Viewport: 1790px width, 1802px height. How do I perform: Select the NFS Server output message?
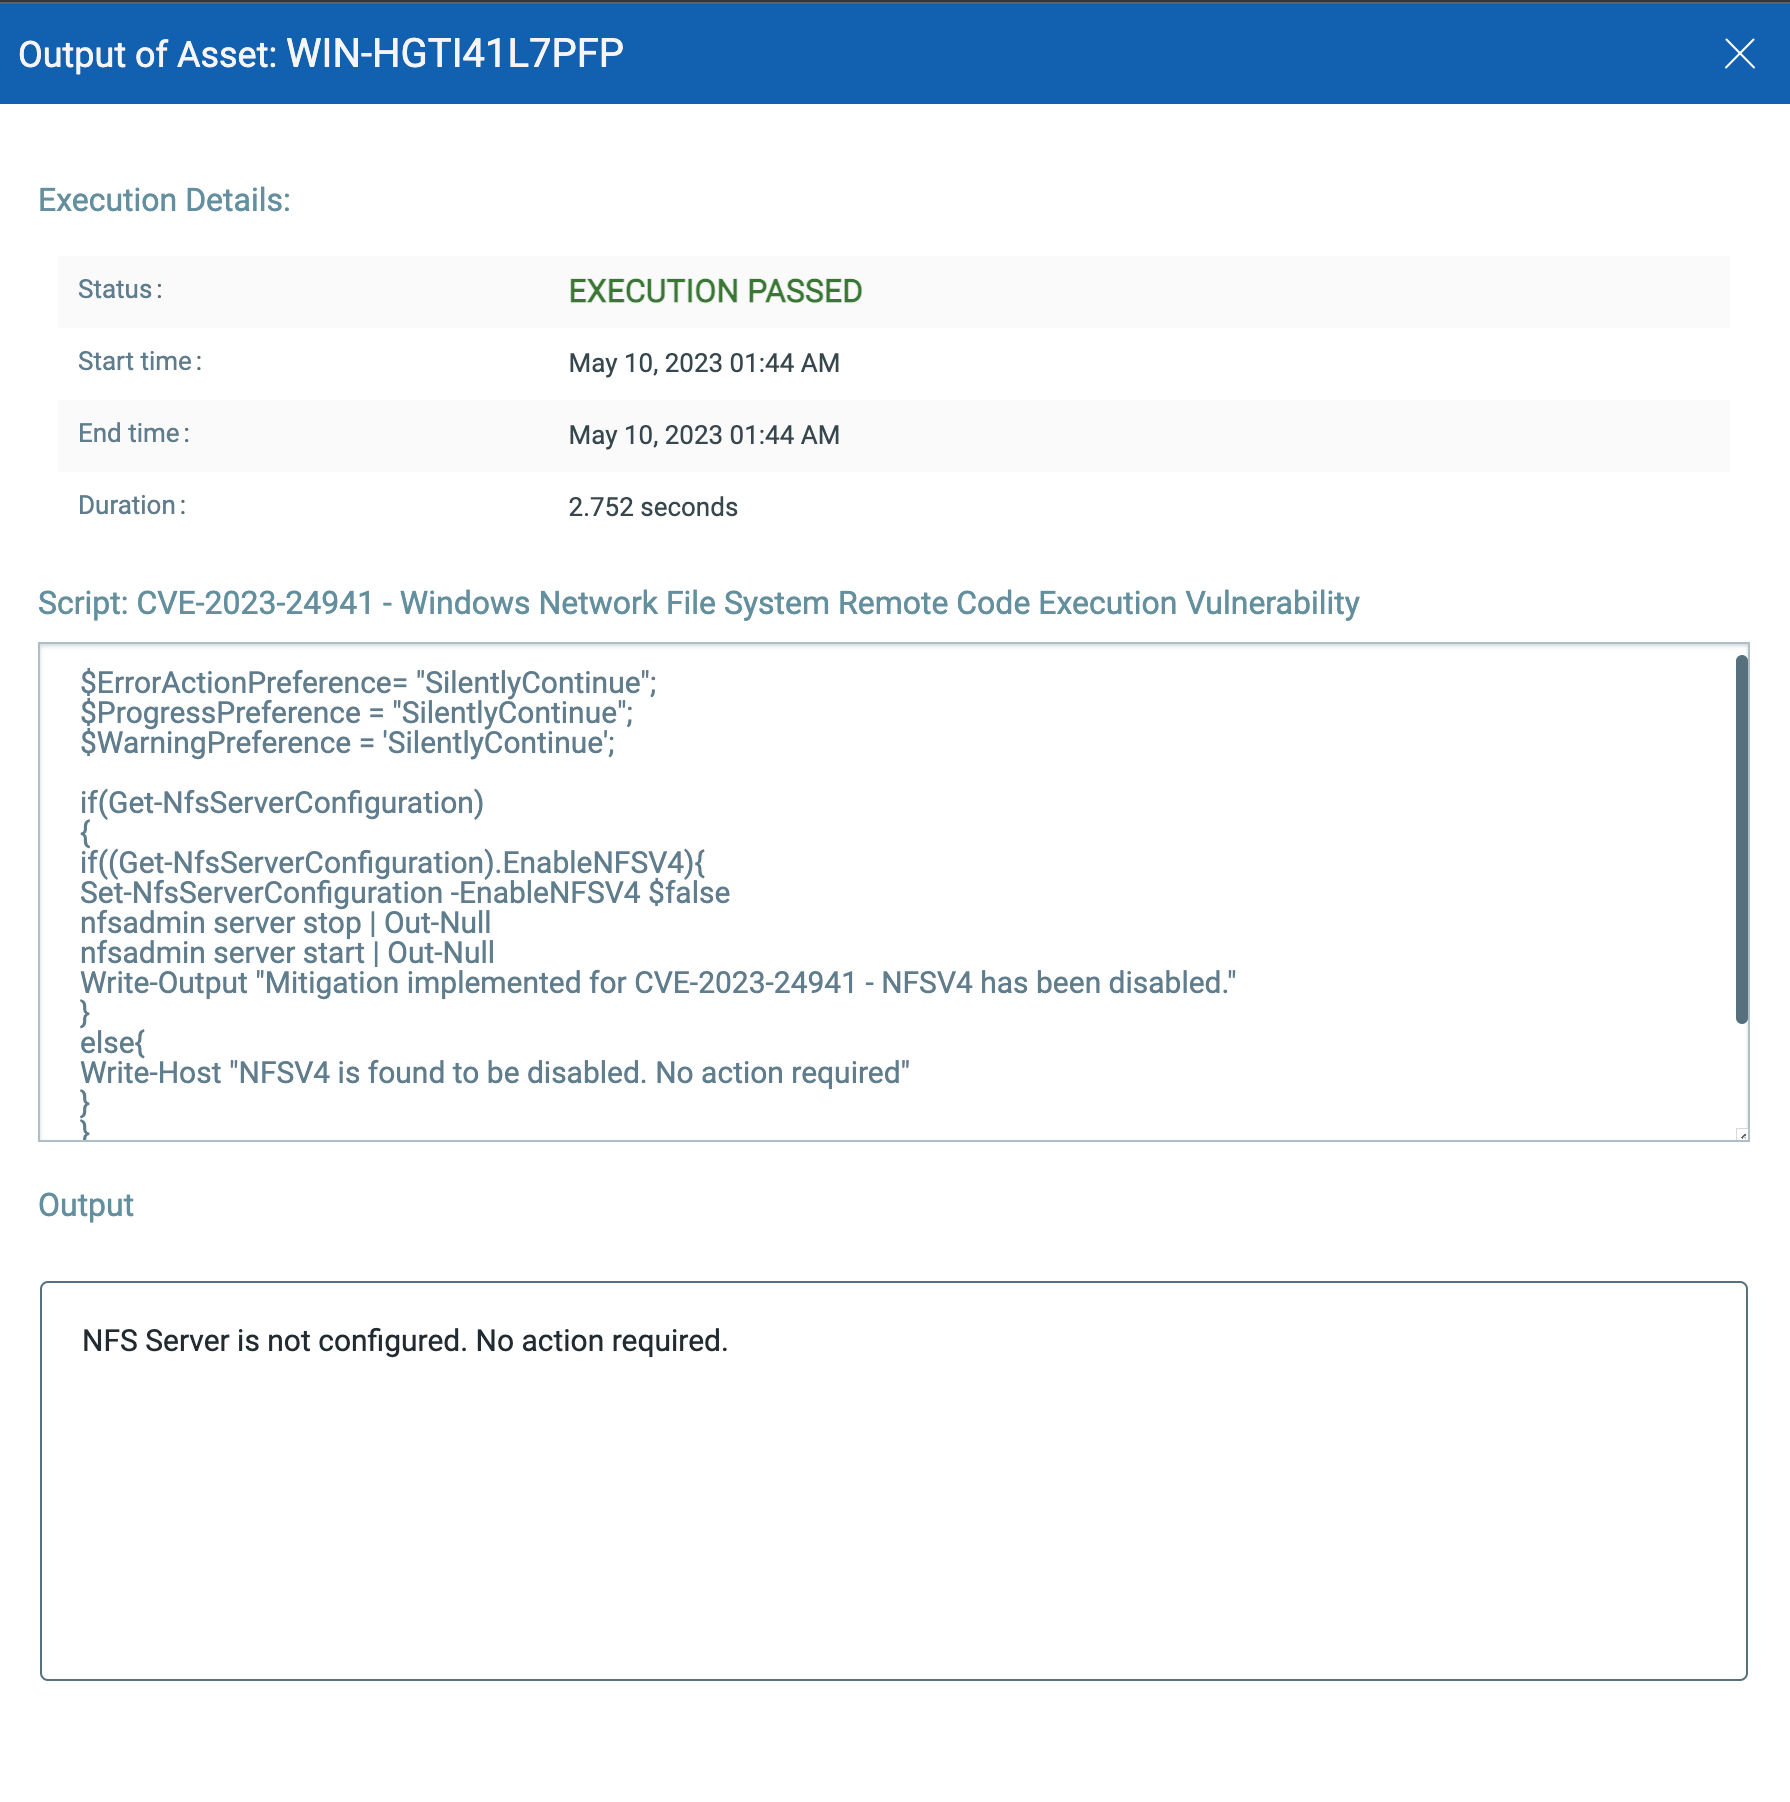pyautogui.click(x=406, y=1339)
